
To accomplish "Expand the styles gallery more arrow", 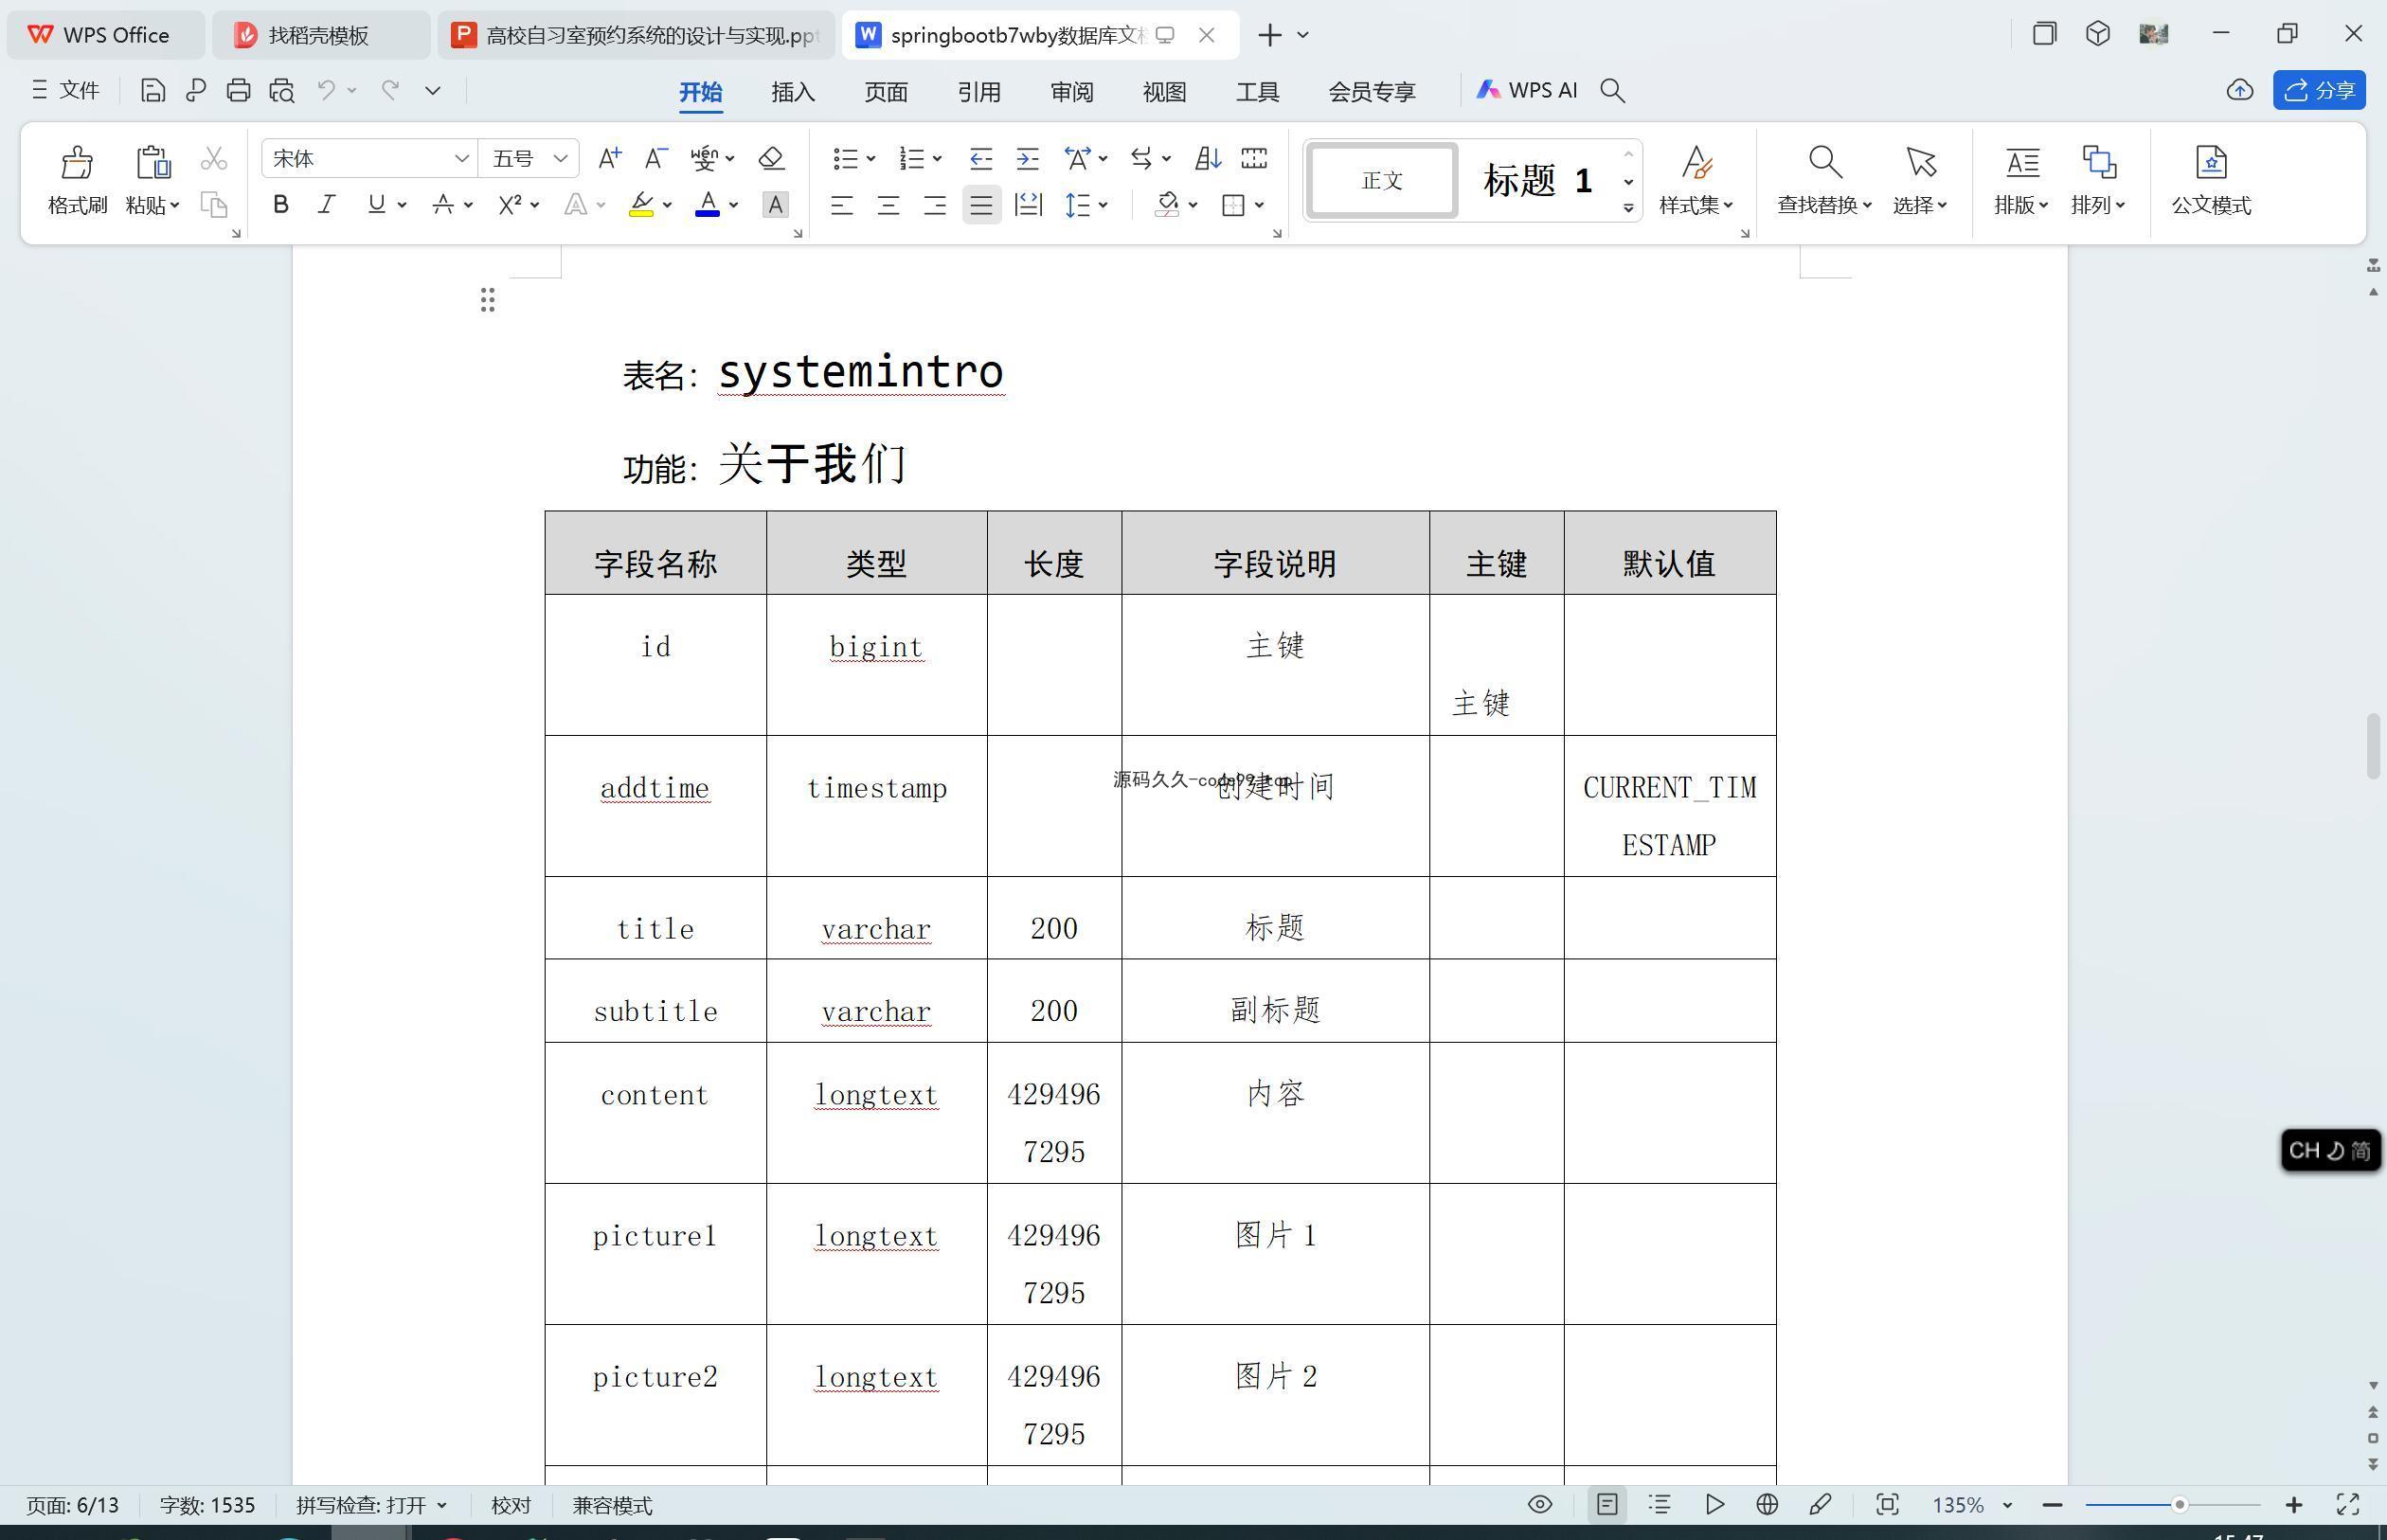I will click(x=1629, y=208).
